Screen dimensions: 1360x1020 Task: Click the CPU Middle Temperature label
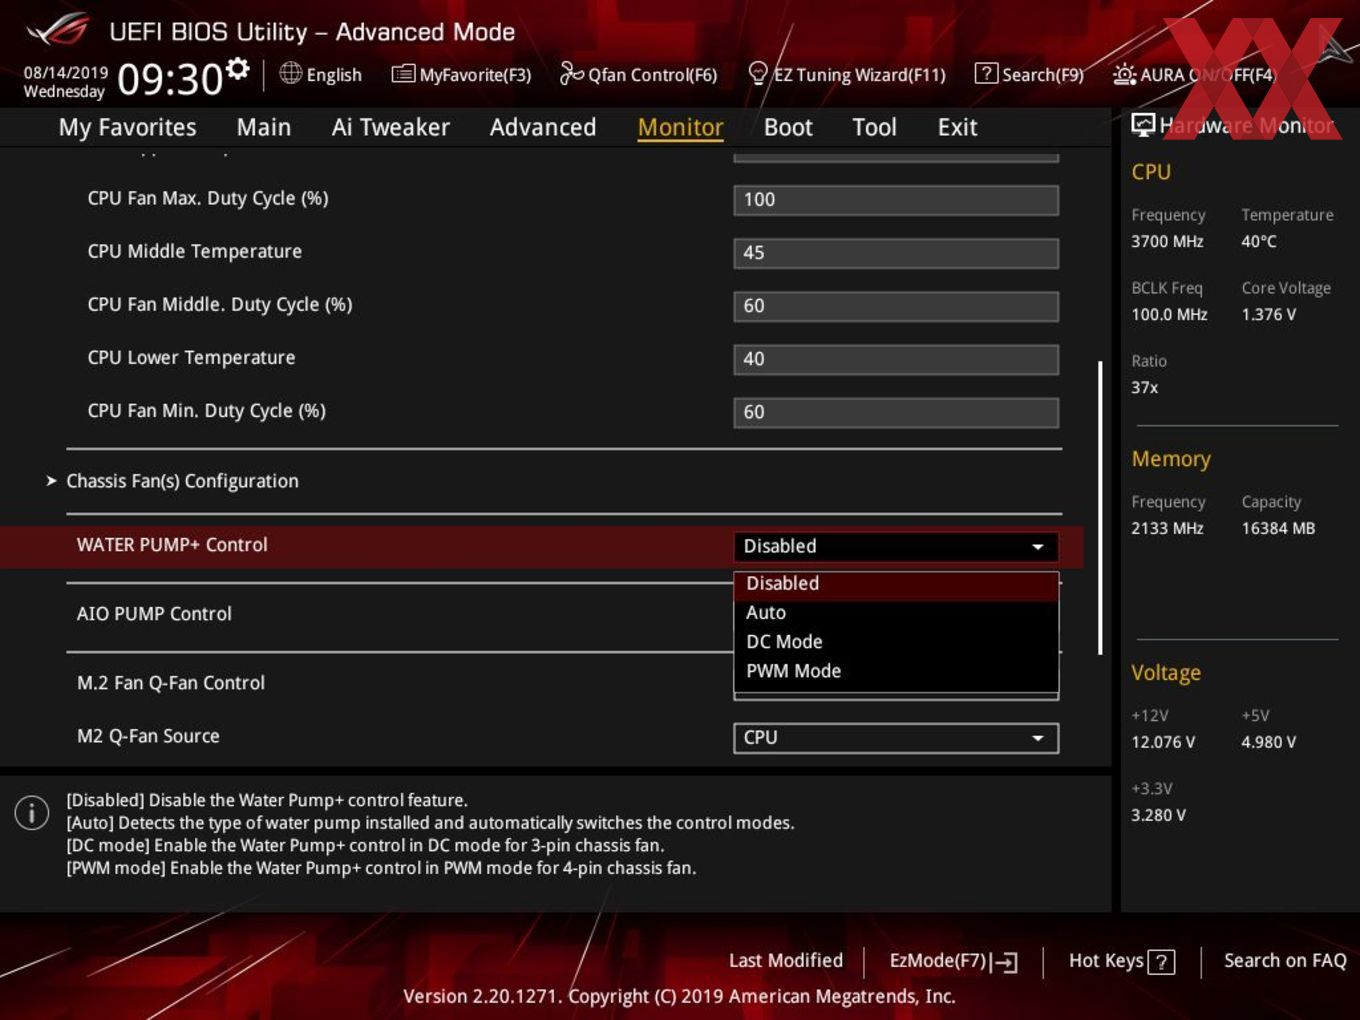(194, 252)
